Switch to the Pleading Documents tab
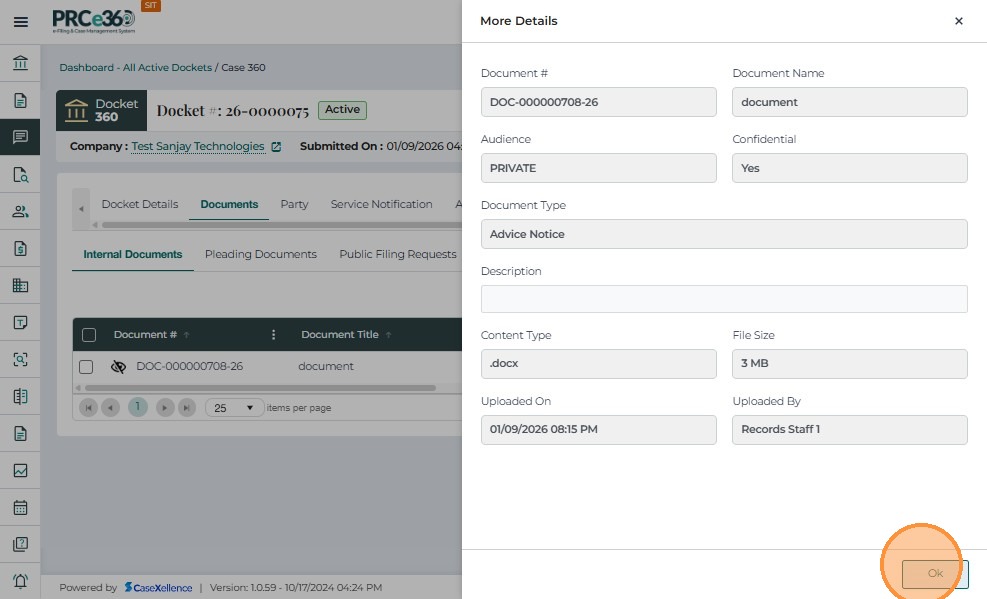Screen dimensions: 987x599 click(x=260, y=254)
